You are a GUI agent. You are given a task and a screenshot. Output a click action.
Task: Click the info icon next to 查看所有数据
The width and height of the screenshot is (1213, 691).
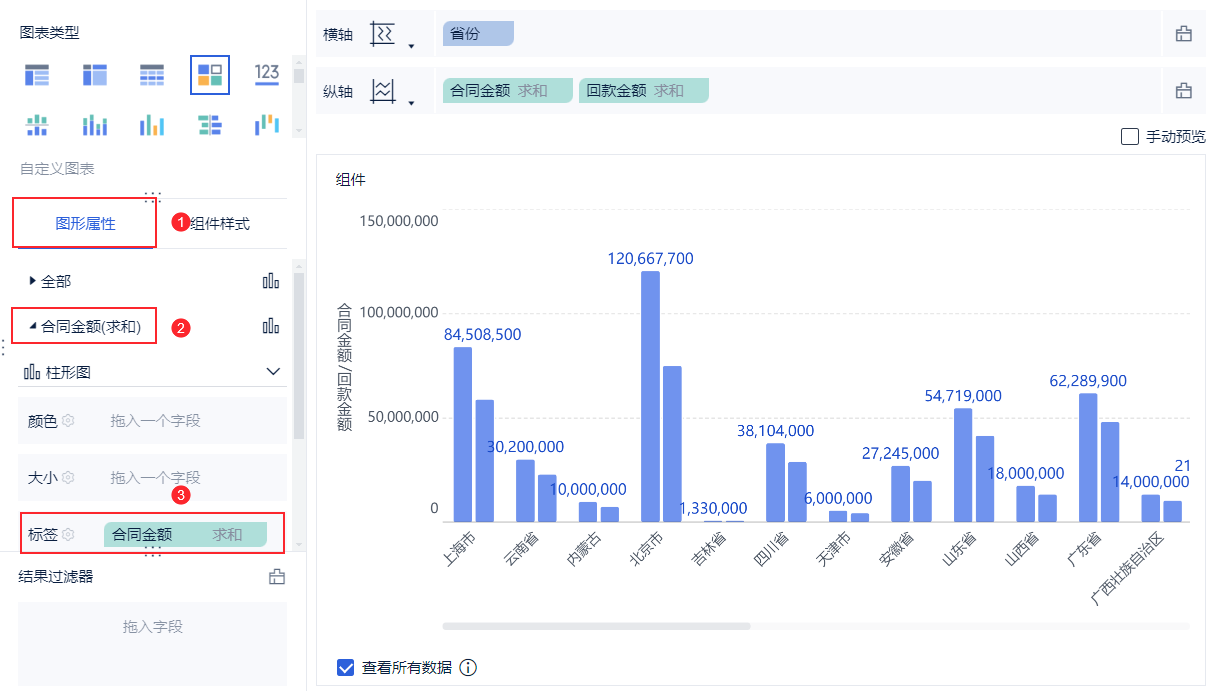(x=468, y=668)
